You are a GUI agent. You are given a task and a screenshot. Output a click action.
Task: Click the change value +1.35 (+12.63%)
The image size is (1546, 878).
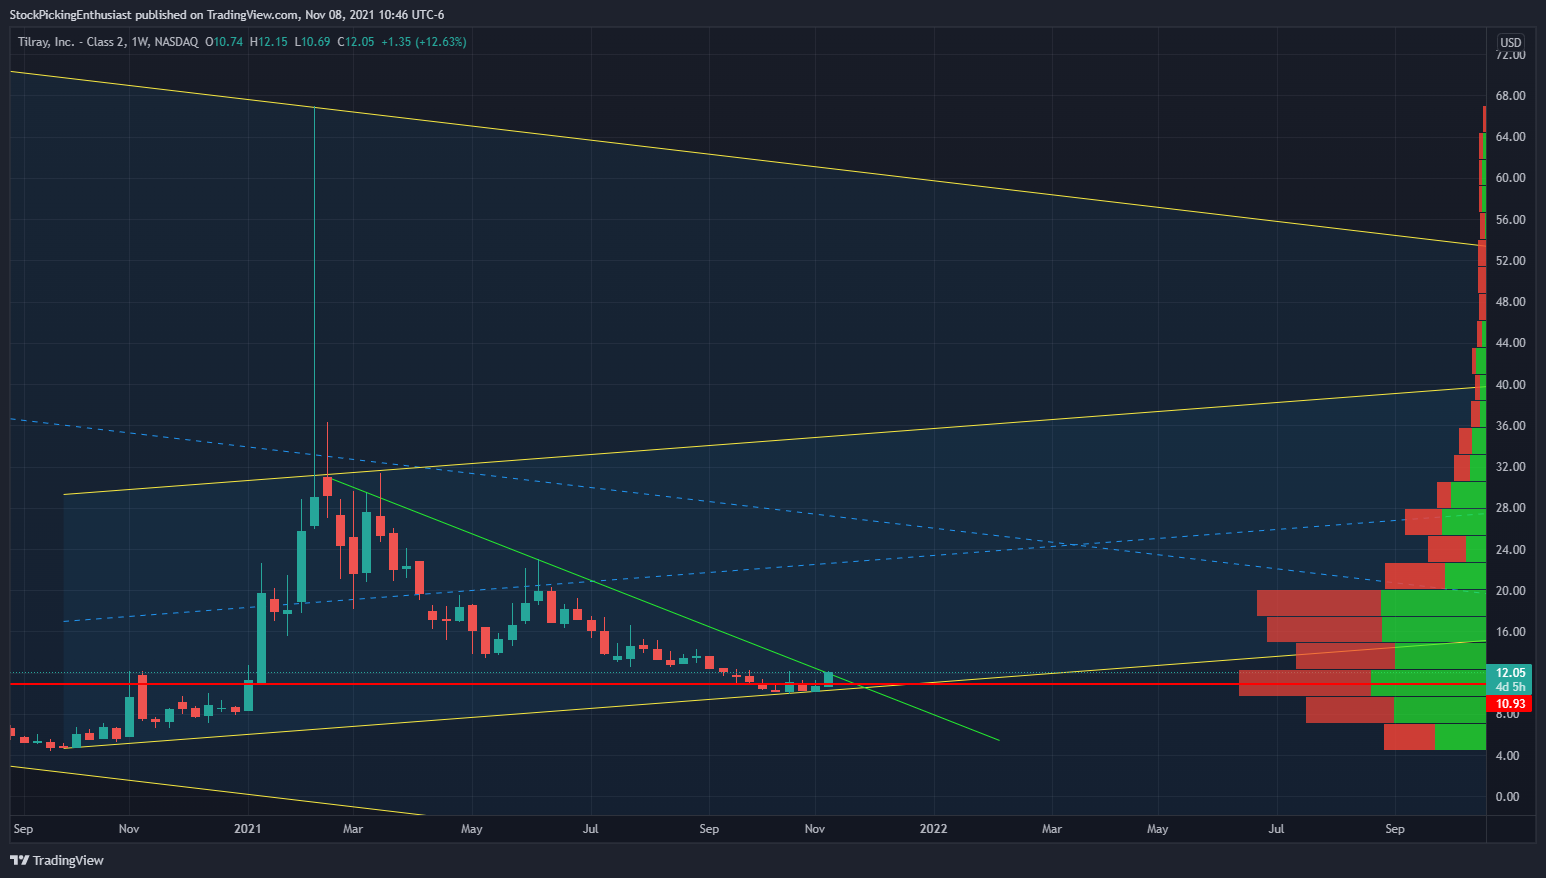coord(424,42)
